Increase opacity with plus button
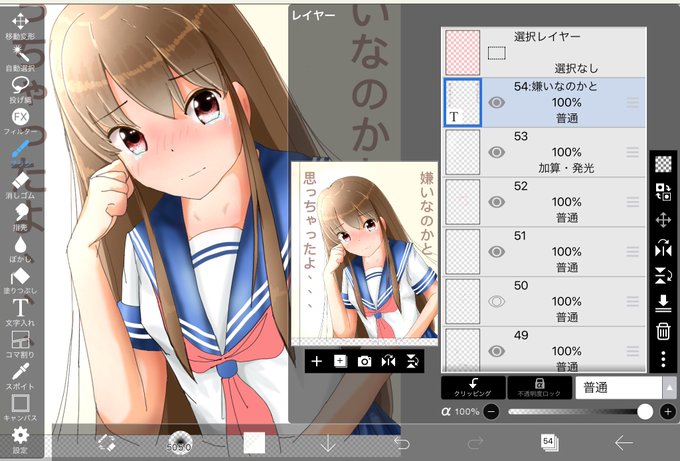Viewport: 680px width, 461px height. pyautogui.click(x=668, y=412)
